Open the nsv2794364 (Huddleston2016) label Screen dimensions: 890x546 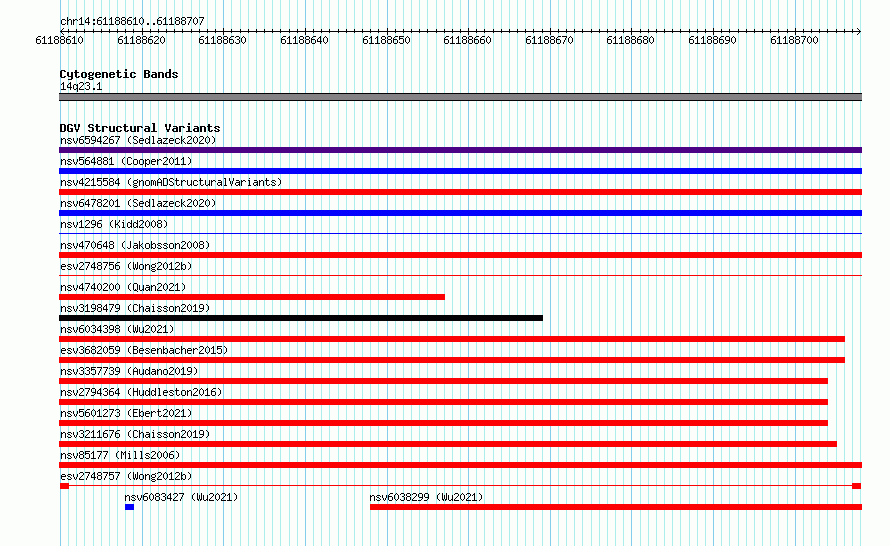(x=141, y=392)
